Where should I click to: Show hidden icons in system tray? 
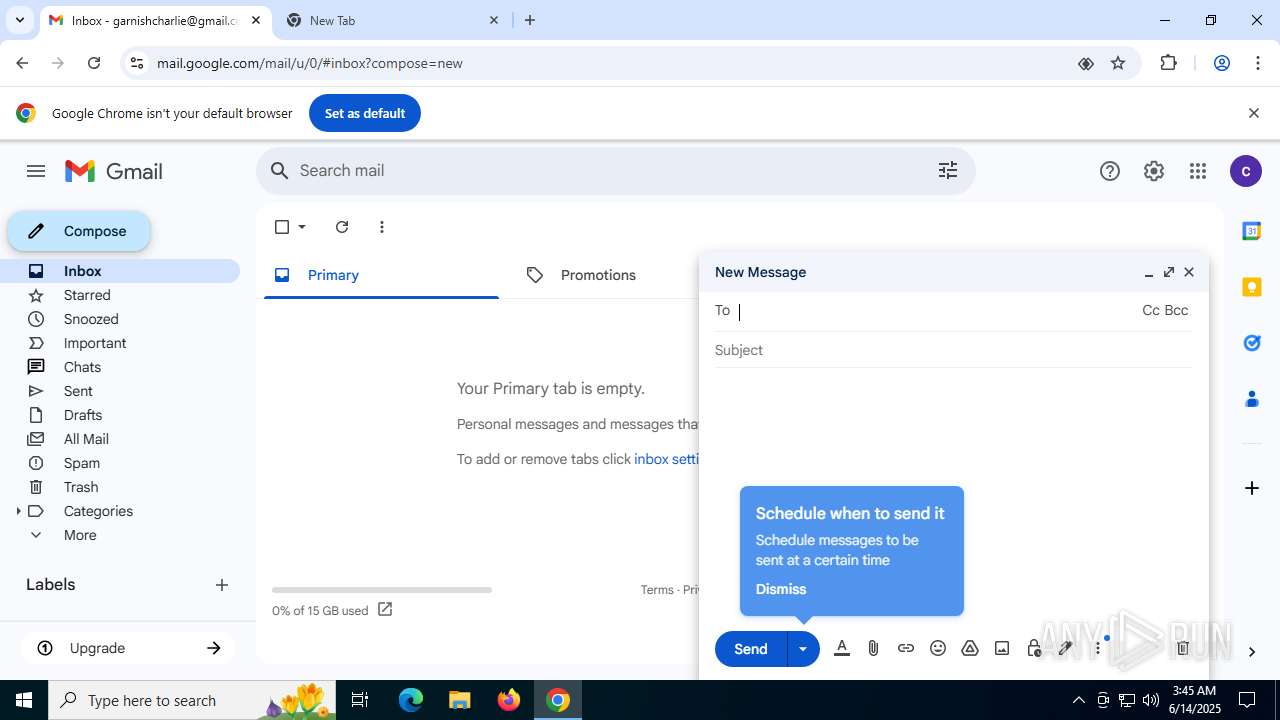click(x=1078, y=700)
